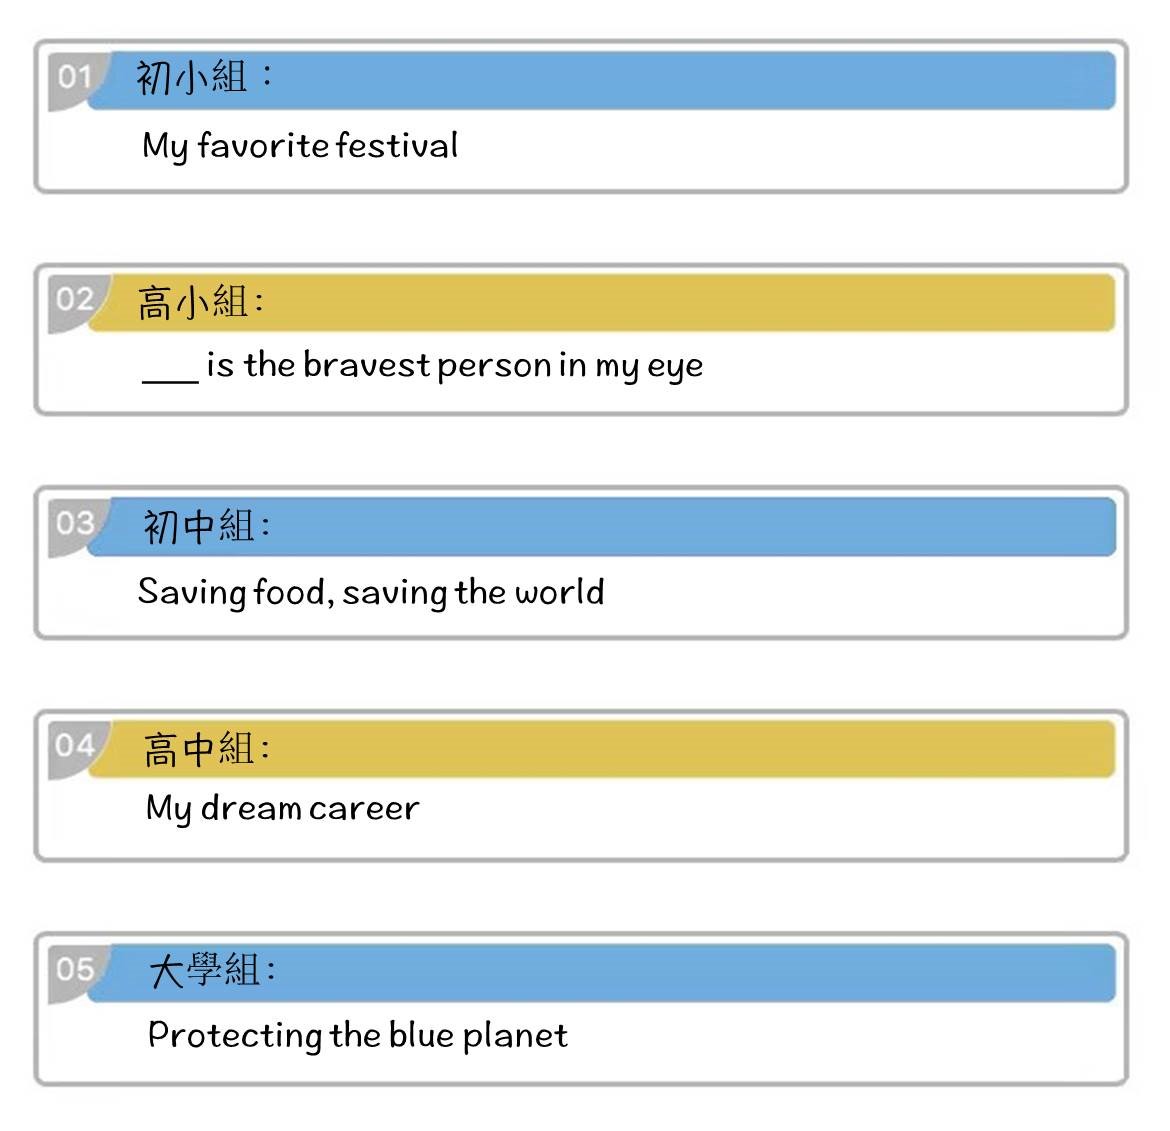This screenshot has width=1170, height=1131.
Task: Select the 初小組 blue header bar
Action: (601, 81)
